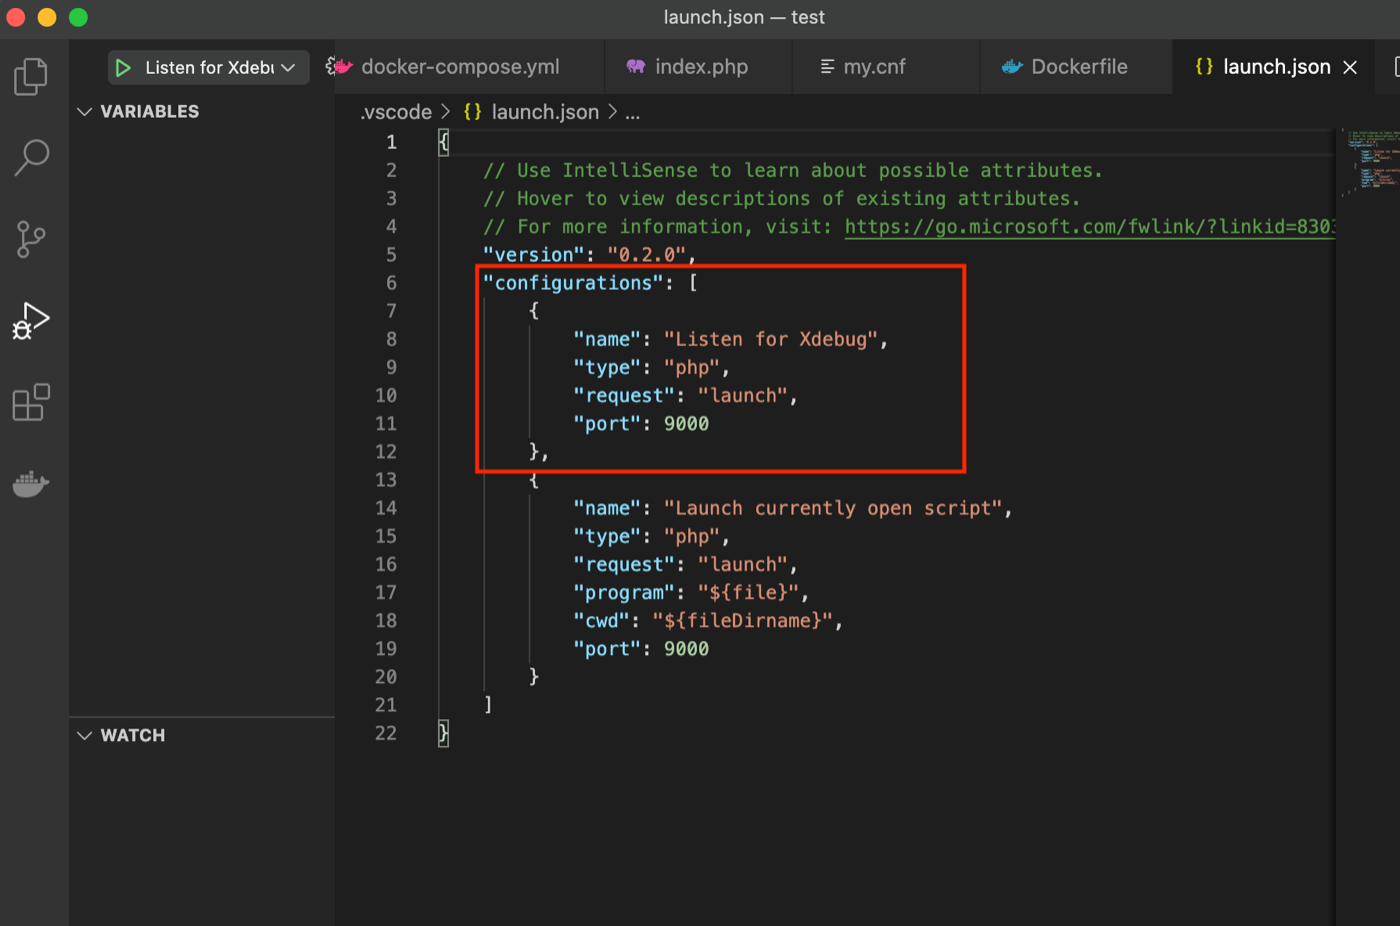
Task: Start debugging with green play icon
Action: click(x=123, y=67)
